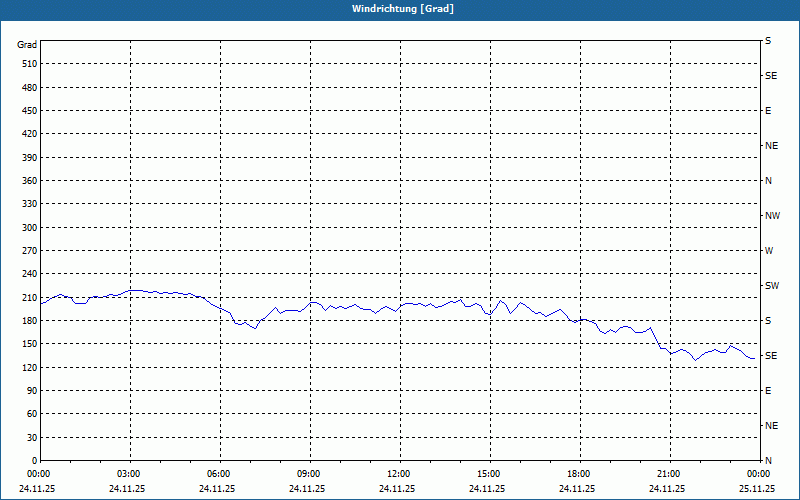Click the '24.11.25' date under 12:00
Viewport: 800px width, 500px height.
(397, 488)
